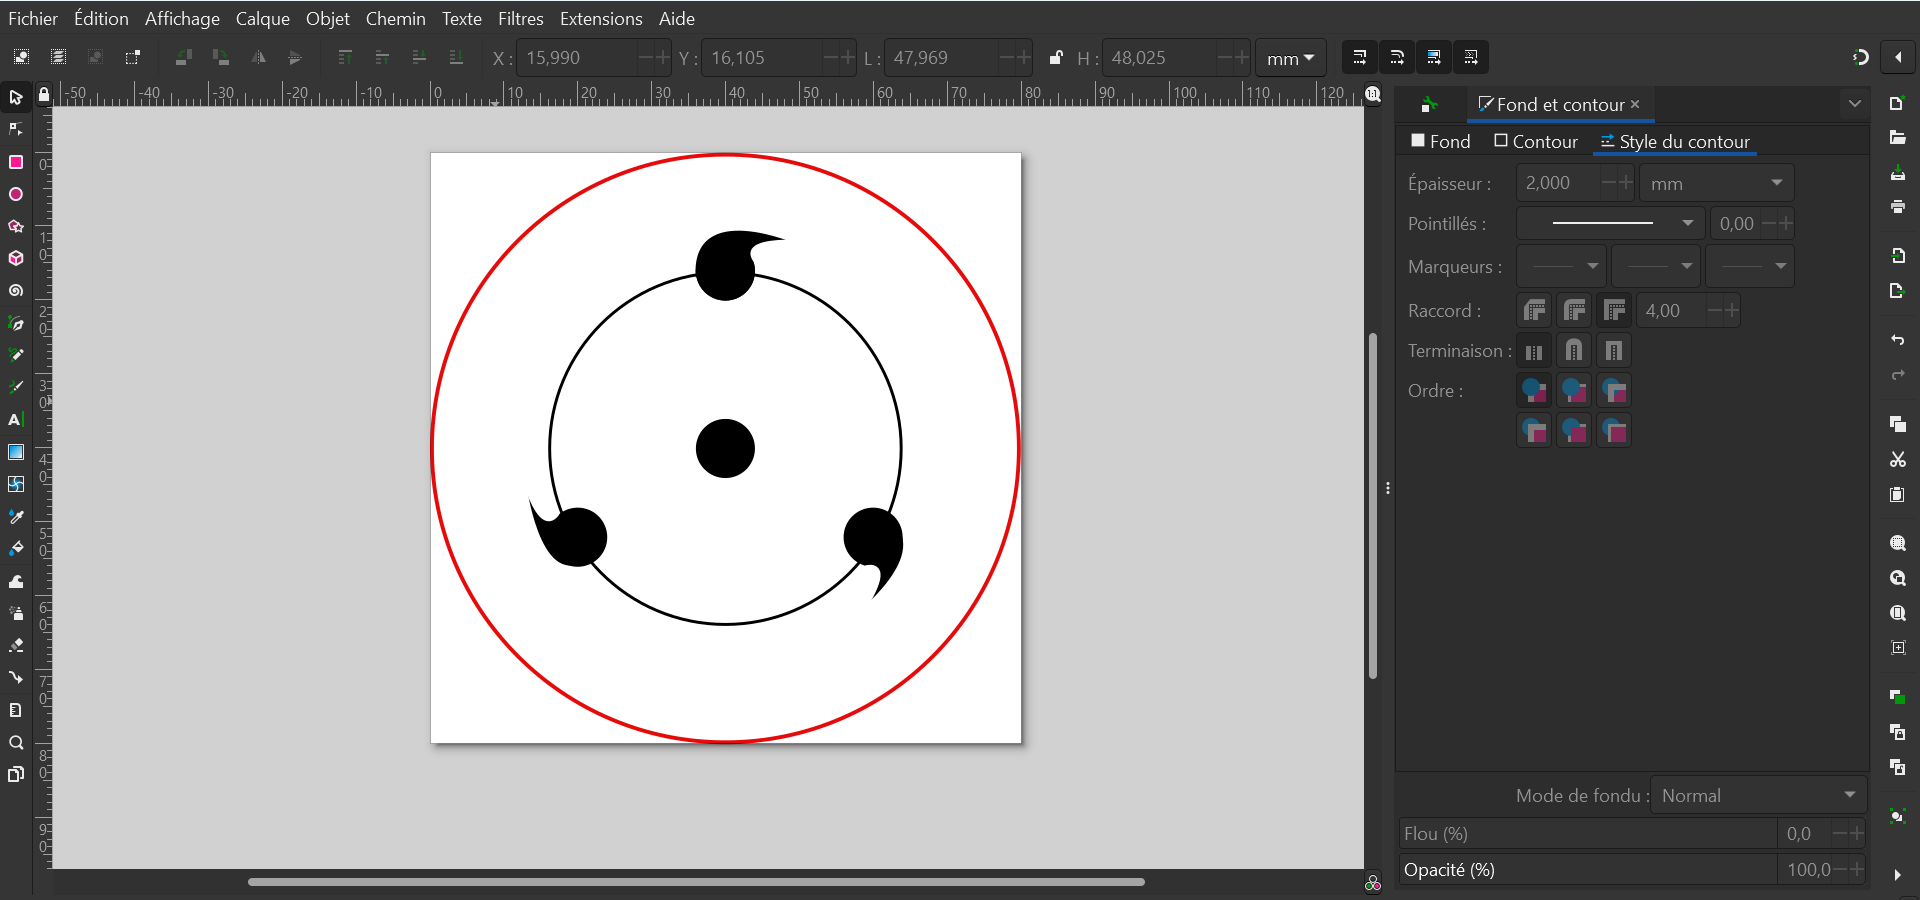Open the Fichier menu

tap(33, 18)
